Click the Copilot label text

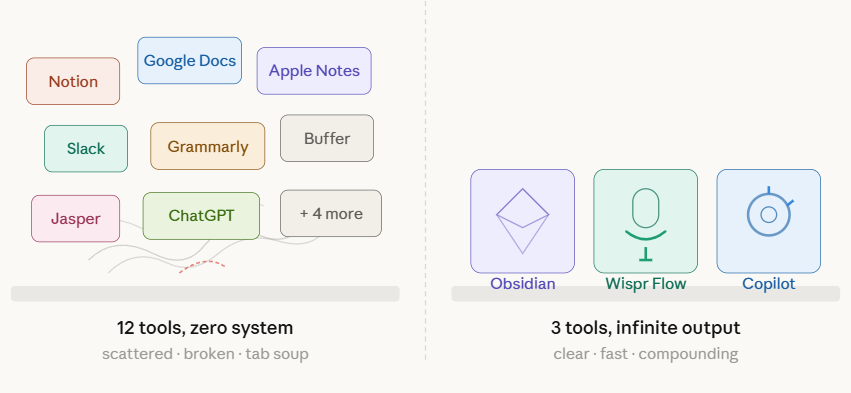coord(769,283)
